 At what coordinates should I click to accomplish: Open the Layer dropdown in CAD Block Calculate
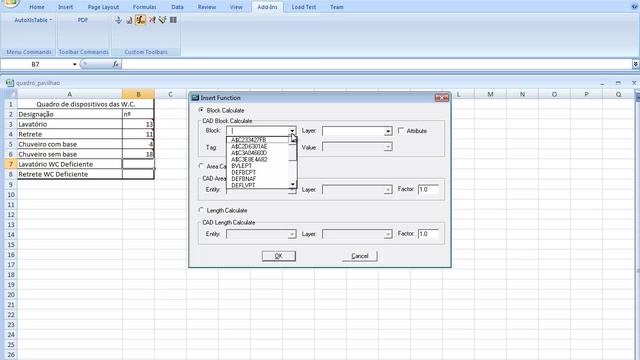click(x=388, y=131)
